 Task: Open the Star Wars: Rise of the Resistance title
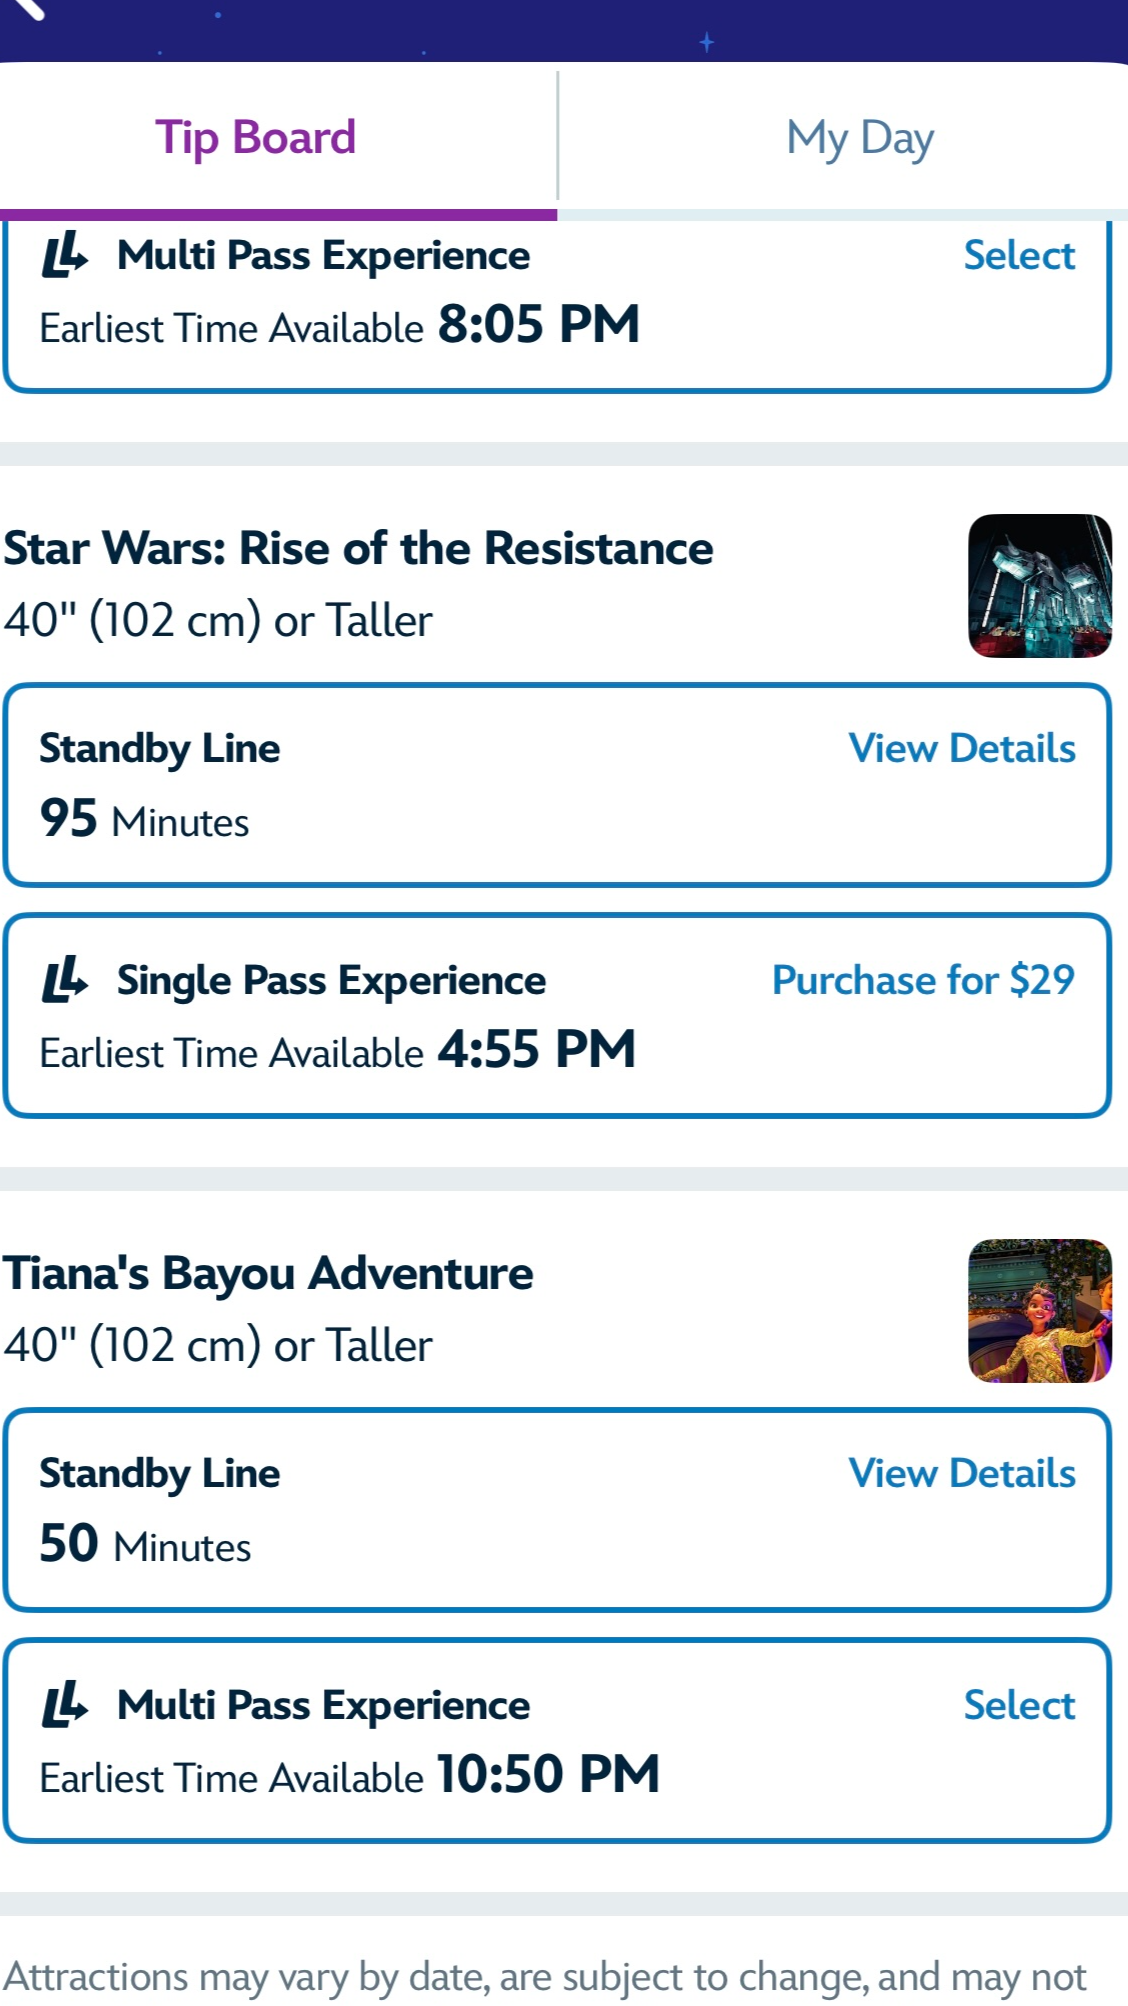tap(358, 549)
